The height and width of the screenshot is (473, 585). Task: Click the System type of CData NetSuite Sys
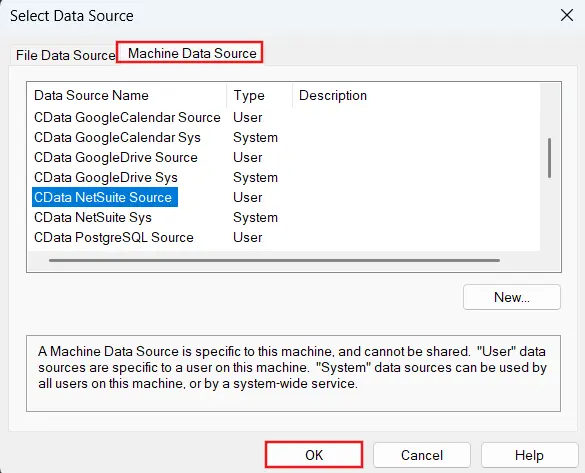(x=256, y=217)
